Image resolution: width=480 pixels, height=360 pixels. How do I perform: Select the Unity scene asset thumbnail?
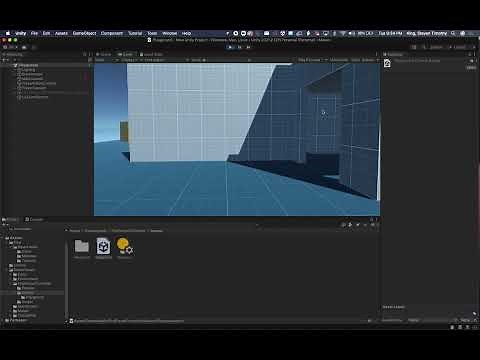(103, 247)
